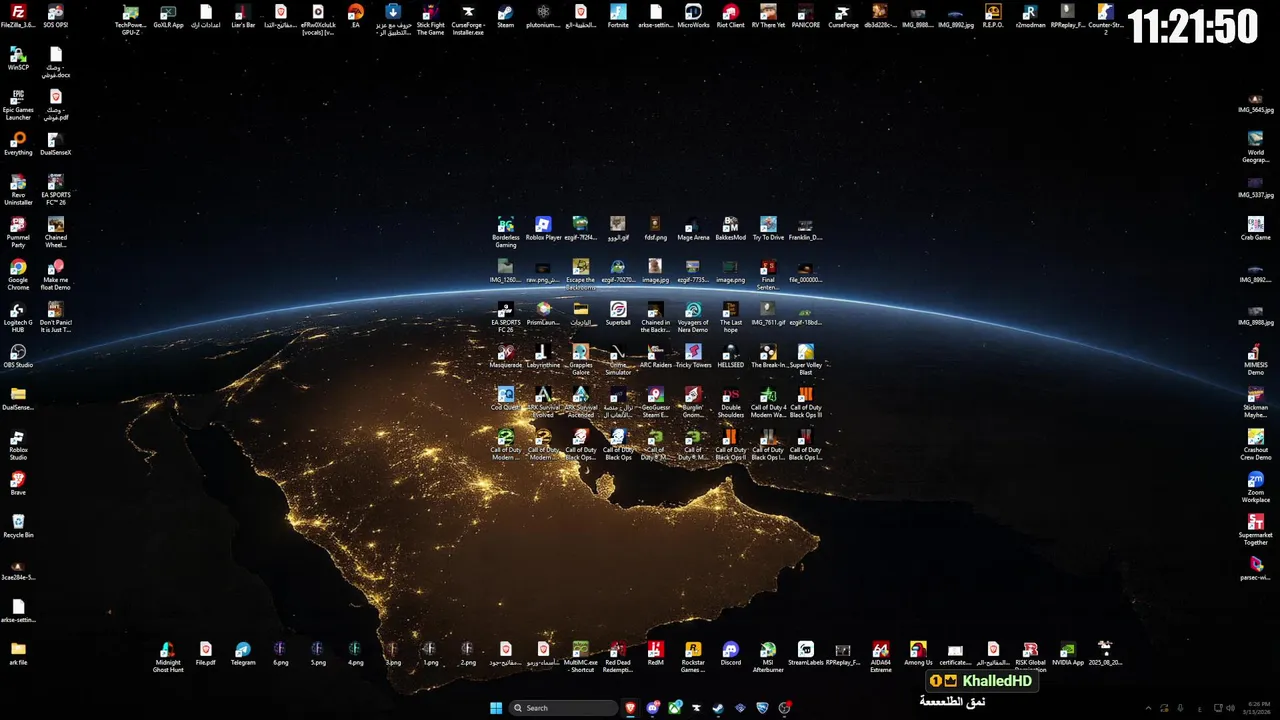Open the CurseForge app shortcut
Screen dimensions: 1280x720
pyautogui.click(x=843, y=17)
